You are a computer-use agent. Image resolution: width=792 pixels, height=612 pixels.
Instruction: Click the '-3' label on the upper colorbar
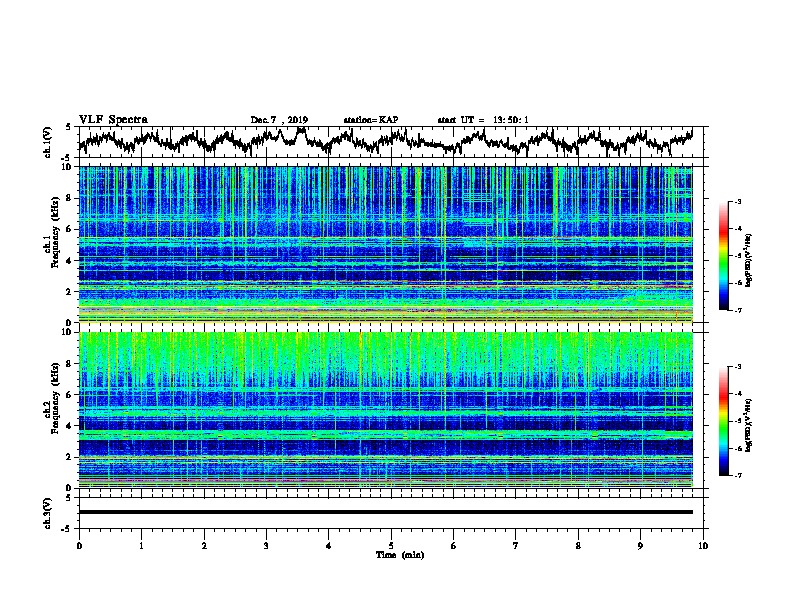click(x=738, y=202)
